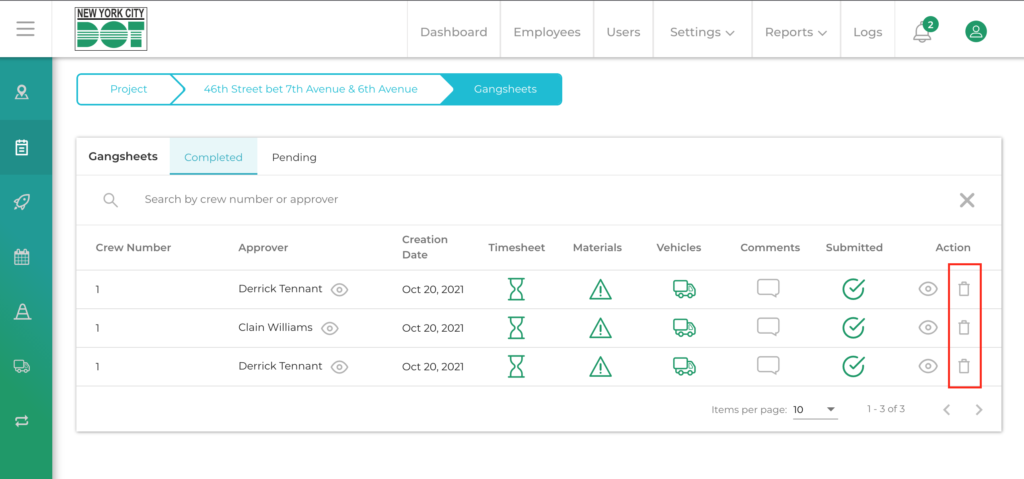
Task: Delete the Clain Williams gangsheet row
Action: (964, 328)
